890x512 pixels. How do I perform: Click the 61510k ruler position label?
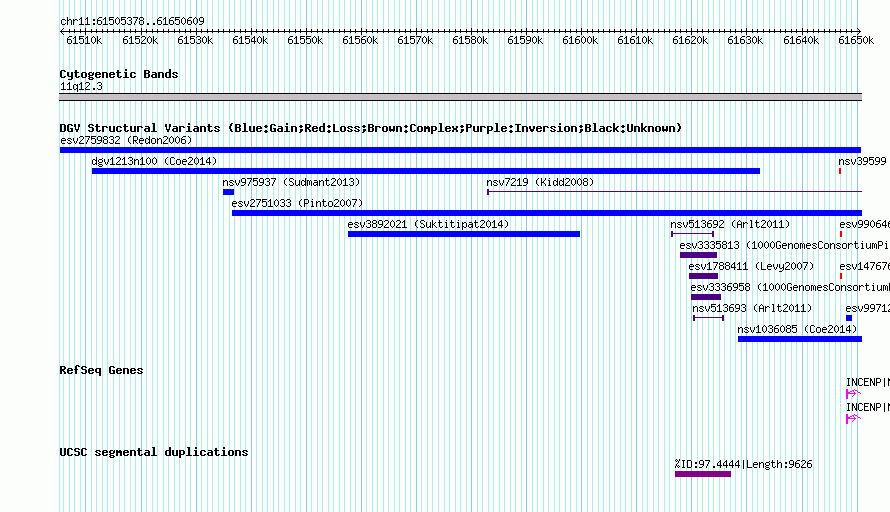tap(84, 40)
